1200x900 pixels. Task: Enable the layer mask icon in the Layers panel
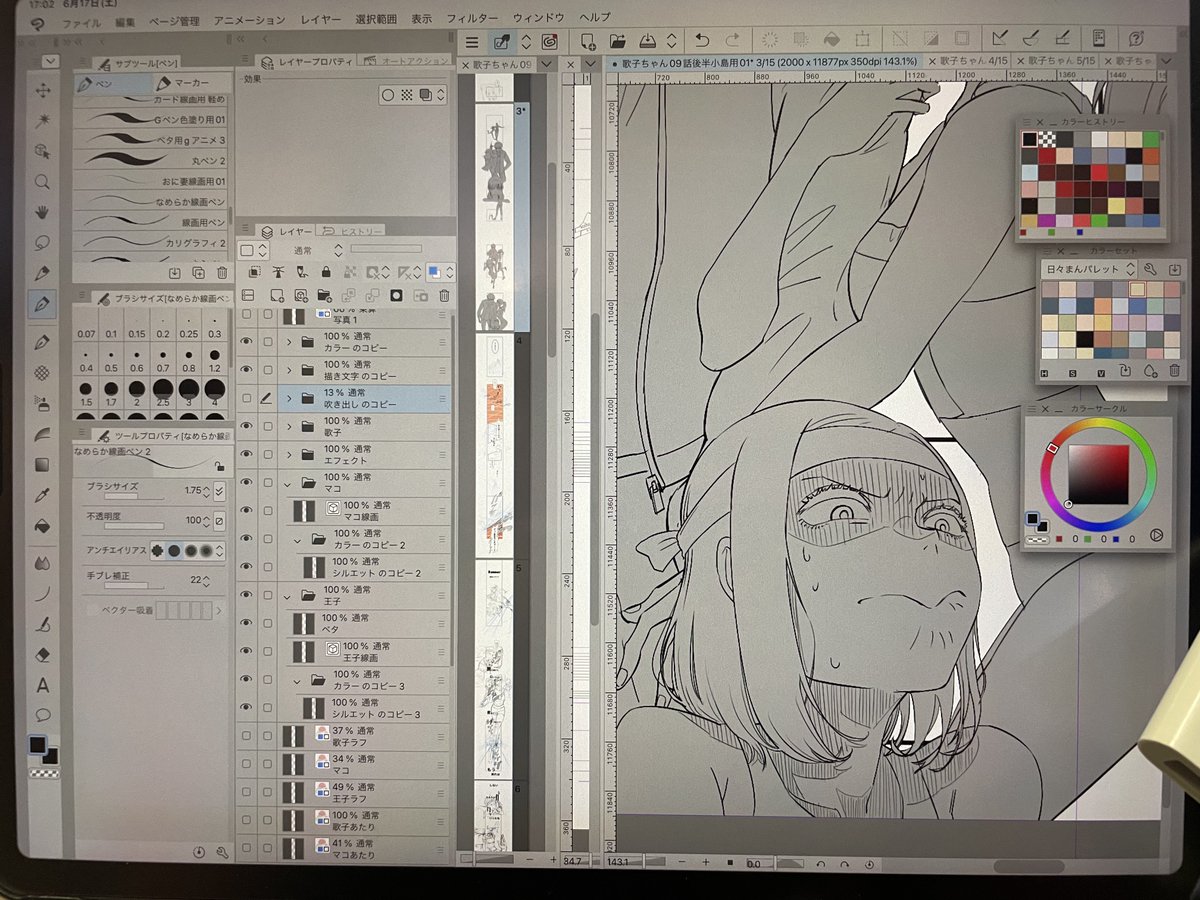[x=397, y=295]
